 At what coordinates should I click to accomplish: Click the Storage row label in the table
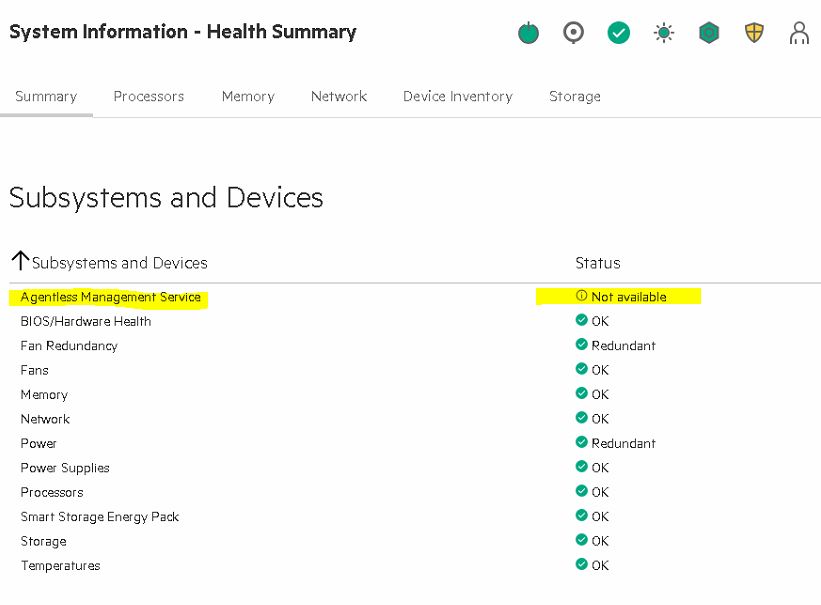[43, 541]
